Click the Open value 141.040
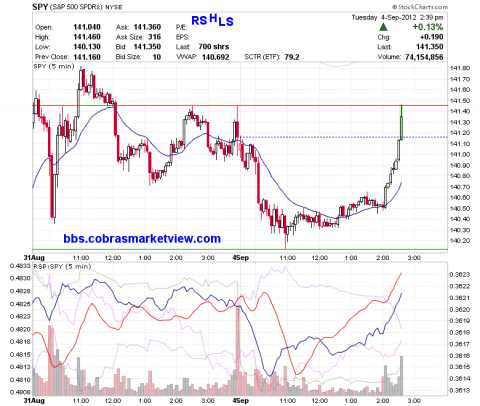The image size is (480, 406). tap(87, 27)
